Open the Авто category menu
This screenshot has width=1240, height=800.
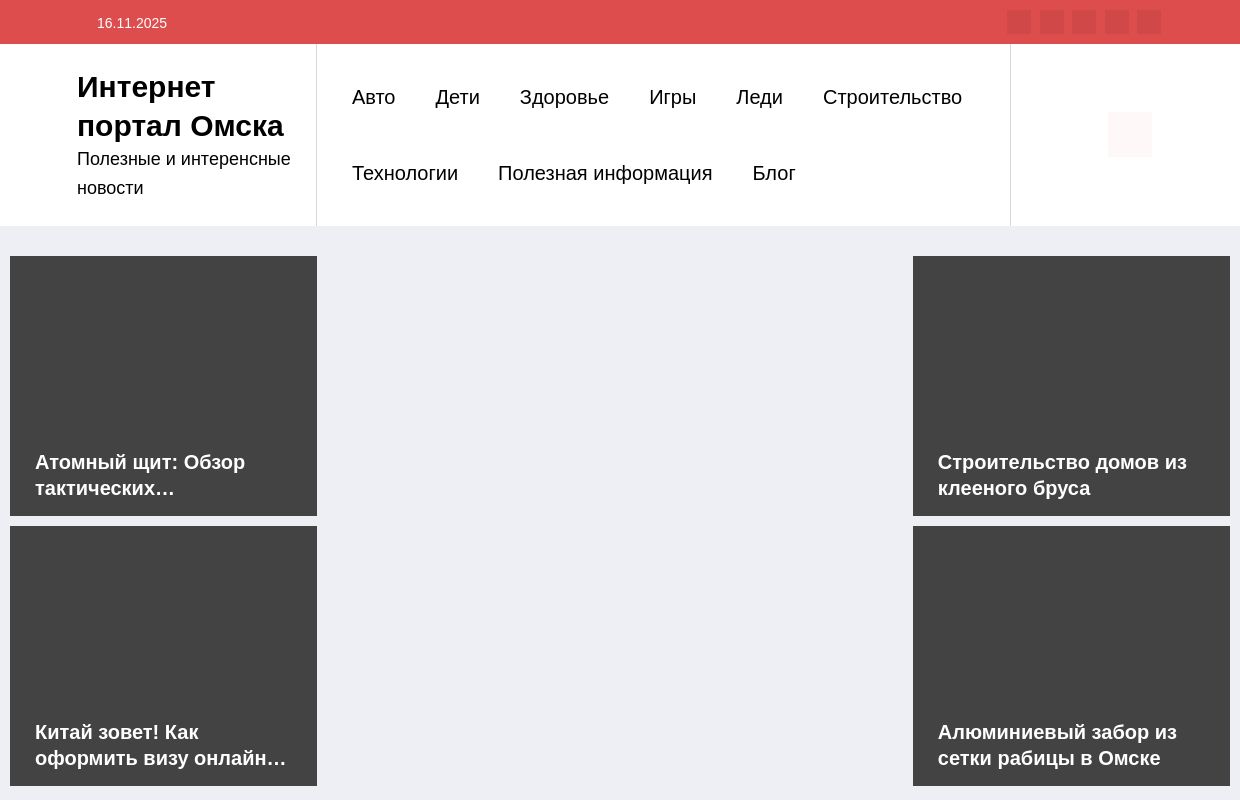373,97
